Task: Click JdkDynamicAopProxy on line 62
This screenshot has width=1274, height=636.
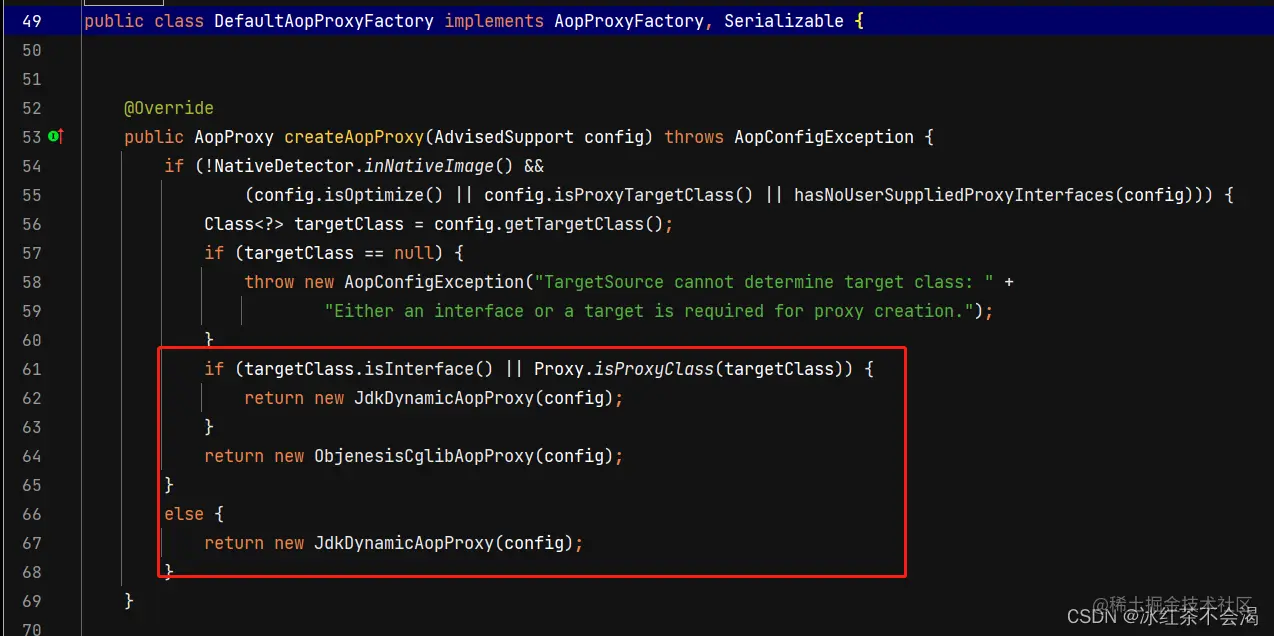Action: (x=444, y=398)
